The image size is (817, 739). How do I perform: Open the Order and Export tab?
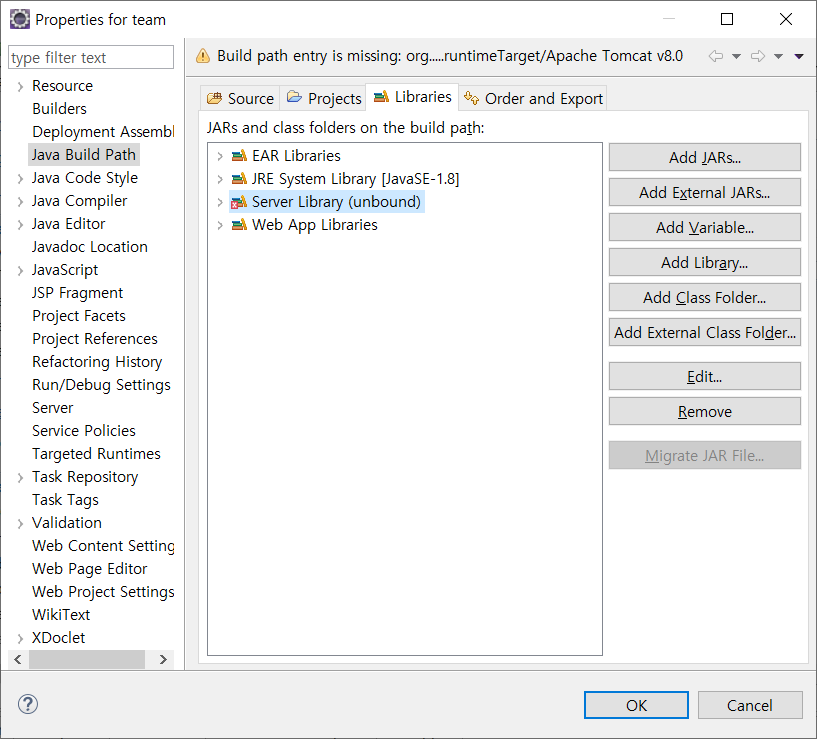(533, 98)
